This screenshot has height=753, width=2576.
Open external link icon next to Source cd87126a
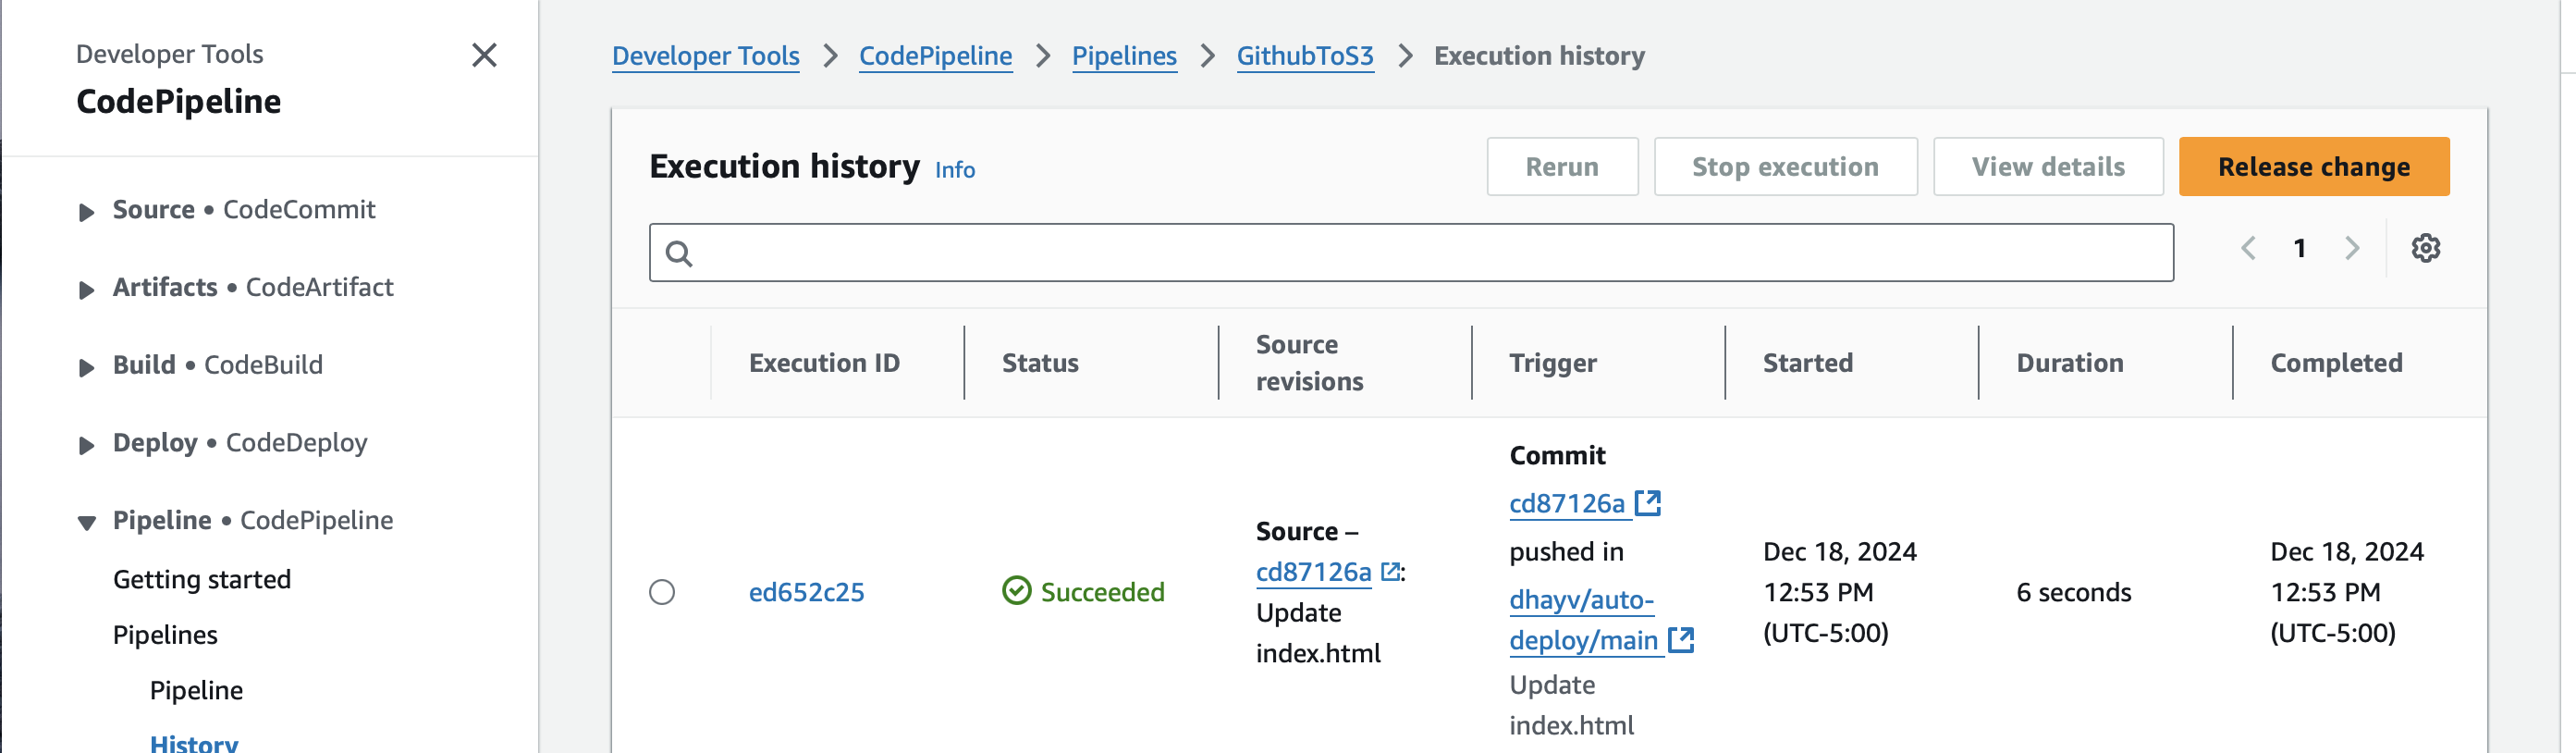coord(1390,571)
